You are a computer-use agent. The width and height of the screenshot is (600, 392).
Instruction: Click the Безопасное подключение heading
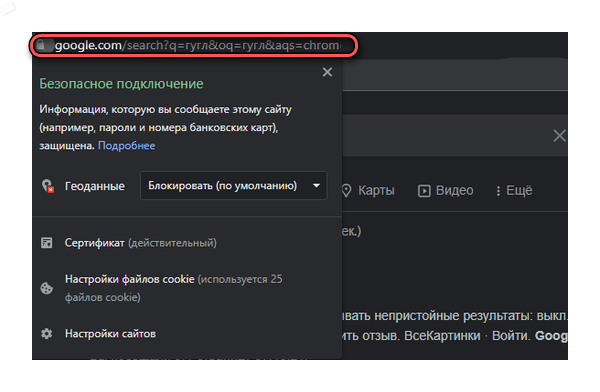click(x=121, y=84)
